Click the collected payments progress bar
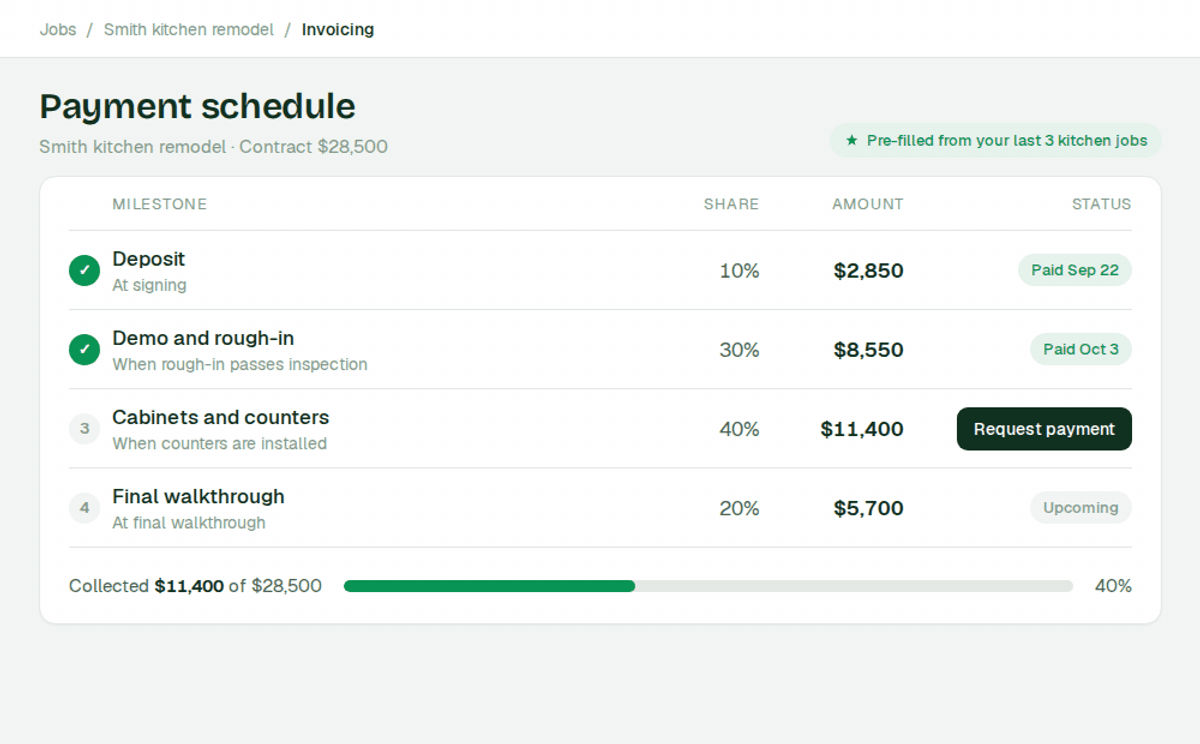The width and height of the screenshot is (1200, 744). pos(708,586)
